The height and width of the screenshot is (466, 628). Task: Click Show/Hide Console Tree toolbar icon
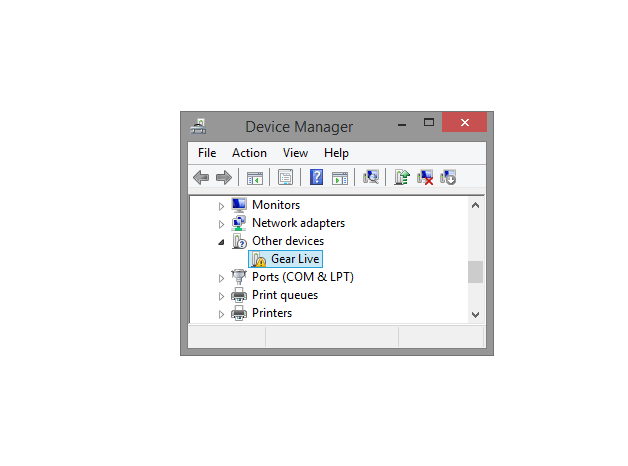[255, 178]
